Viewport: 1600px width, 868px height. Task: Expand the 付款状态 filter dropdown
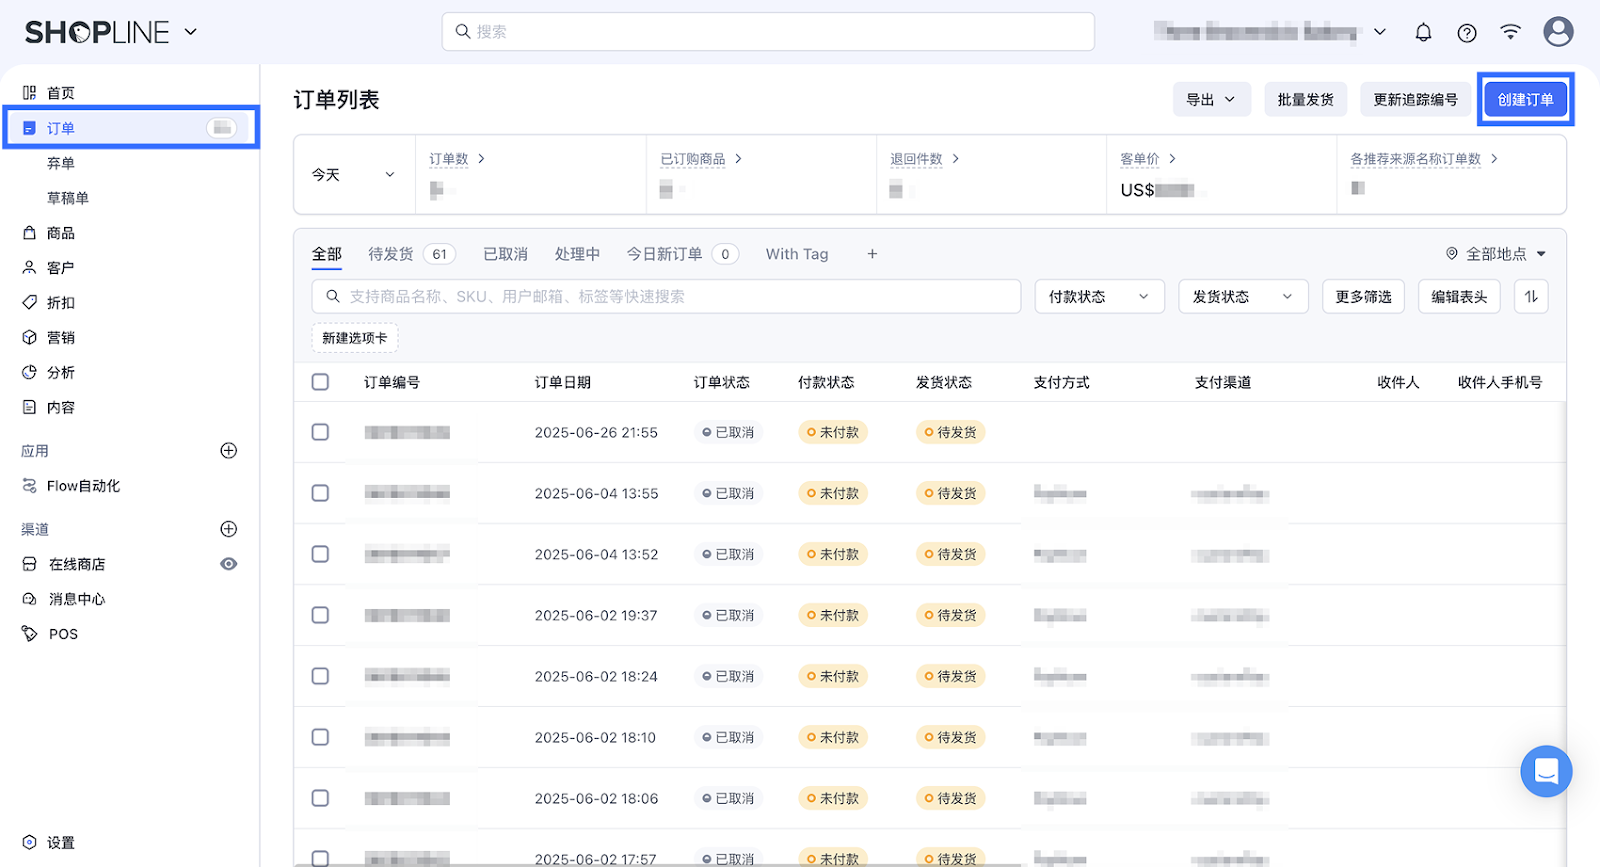[1099, 297]
